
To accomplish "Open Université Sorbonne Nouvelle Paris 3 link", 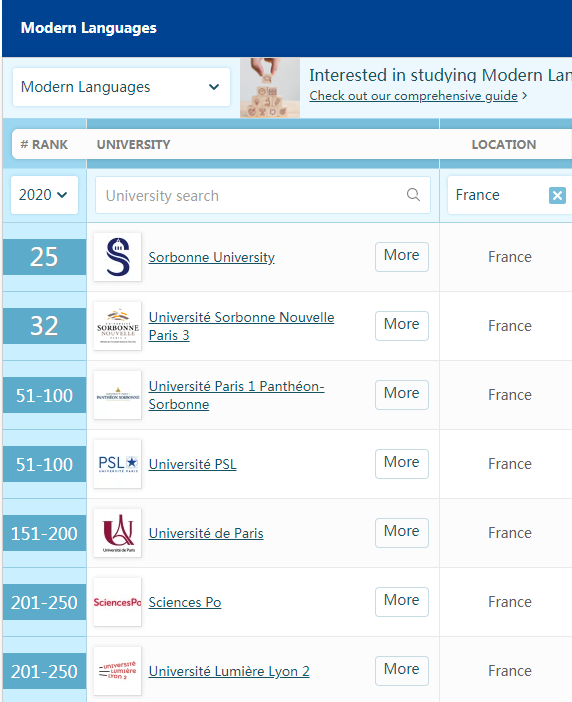I will click(241, 326).
